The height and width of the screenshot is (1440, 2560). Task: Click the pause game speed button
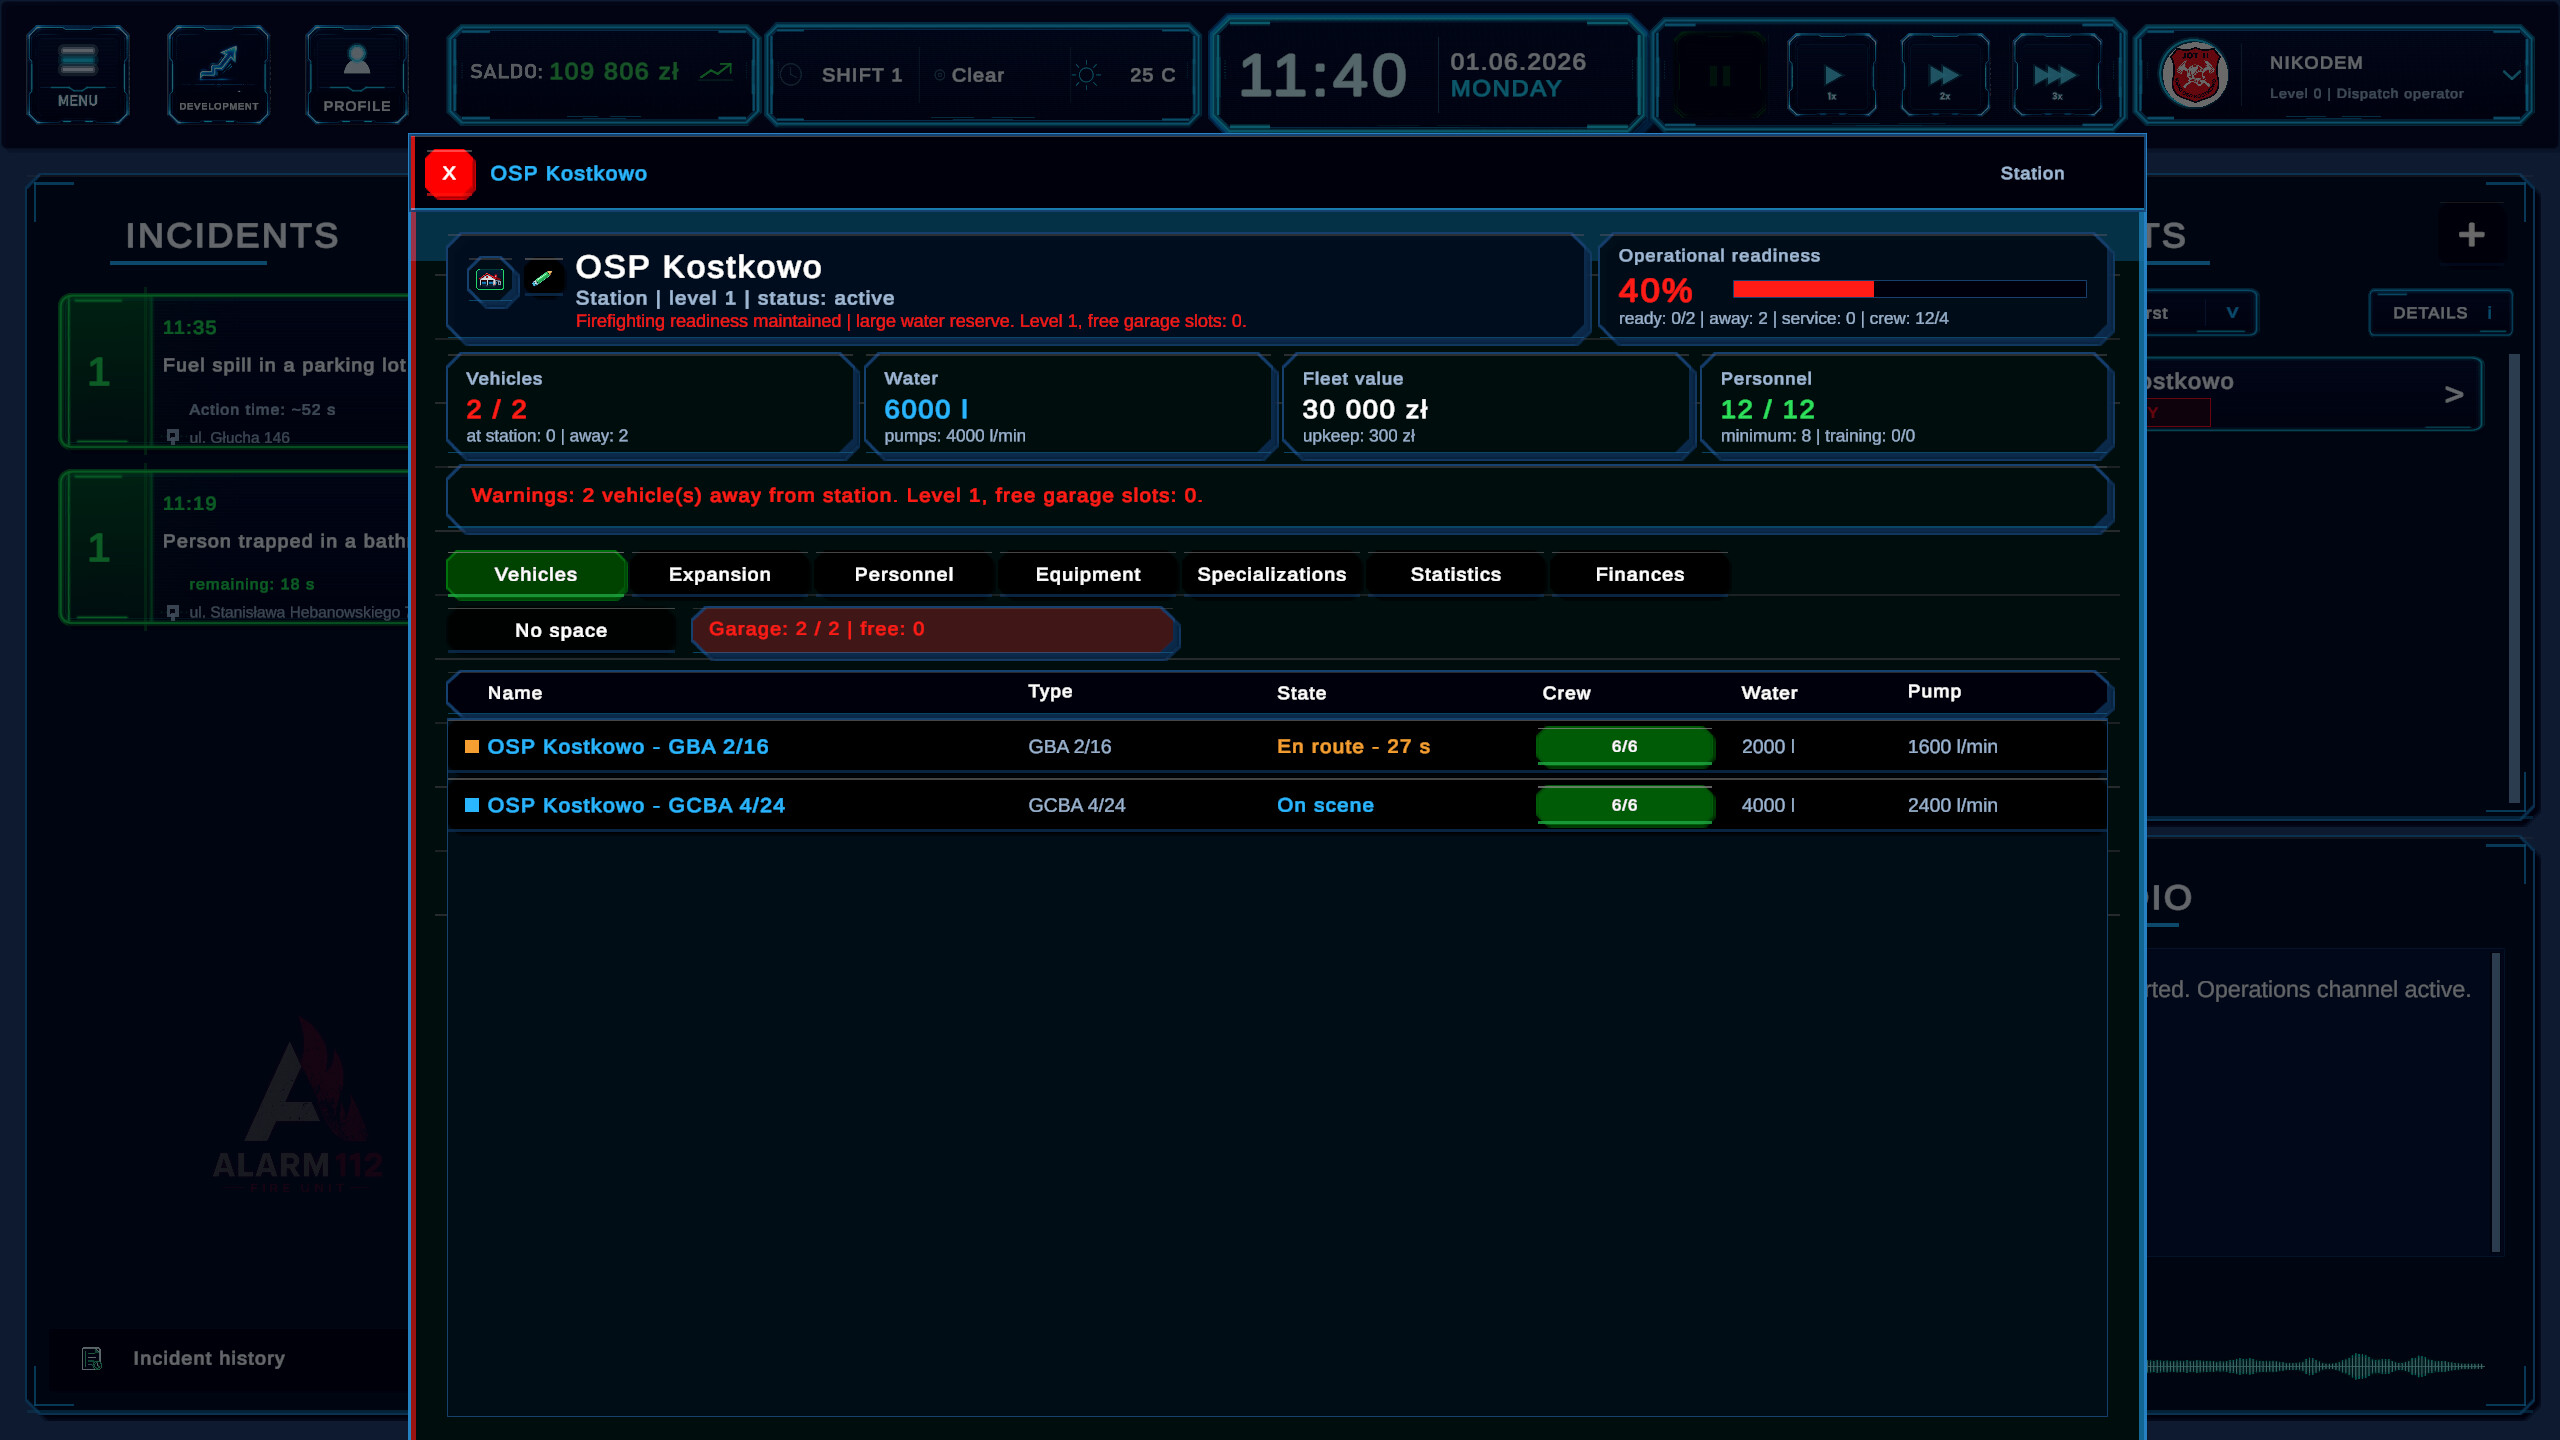coord(1719,75)
